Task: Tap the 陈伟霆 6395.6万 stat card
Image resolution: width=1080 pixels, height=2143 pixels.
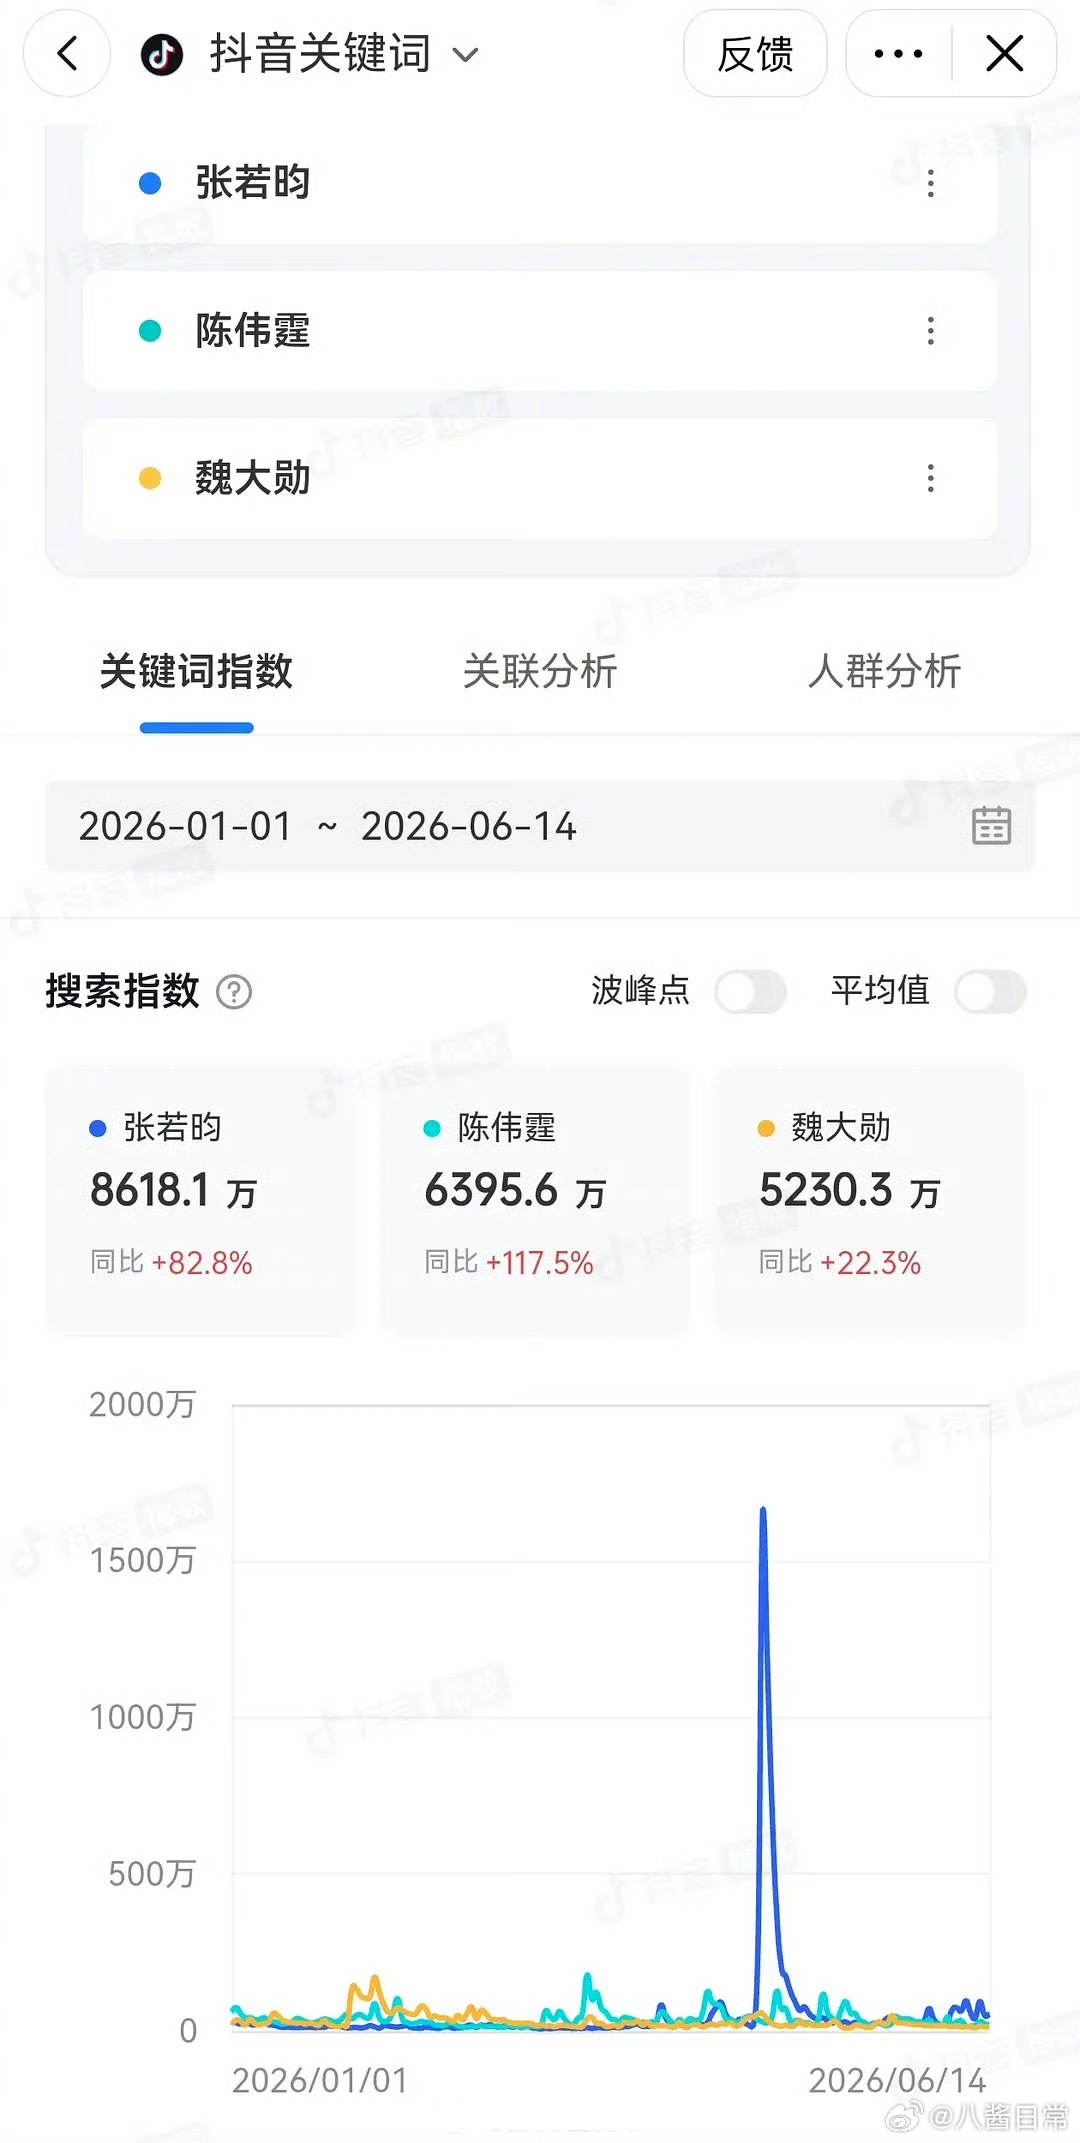Action: [x=535, y=1200]
